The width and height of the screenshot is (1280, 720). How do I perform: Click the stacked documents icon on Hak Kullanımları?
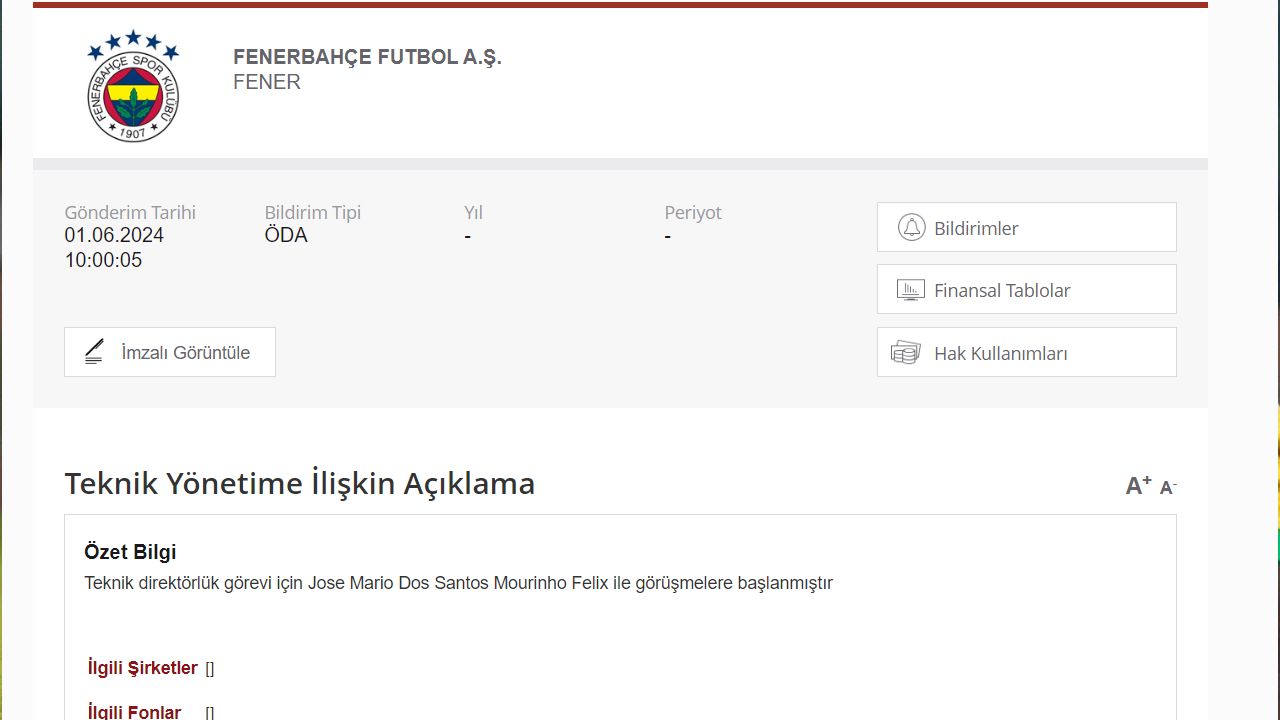point(905,352)
